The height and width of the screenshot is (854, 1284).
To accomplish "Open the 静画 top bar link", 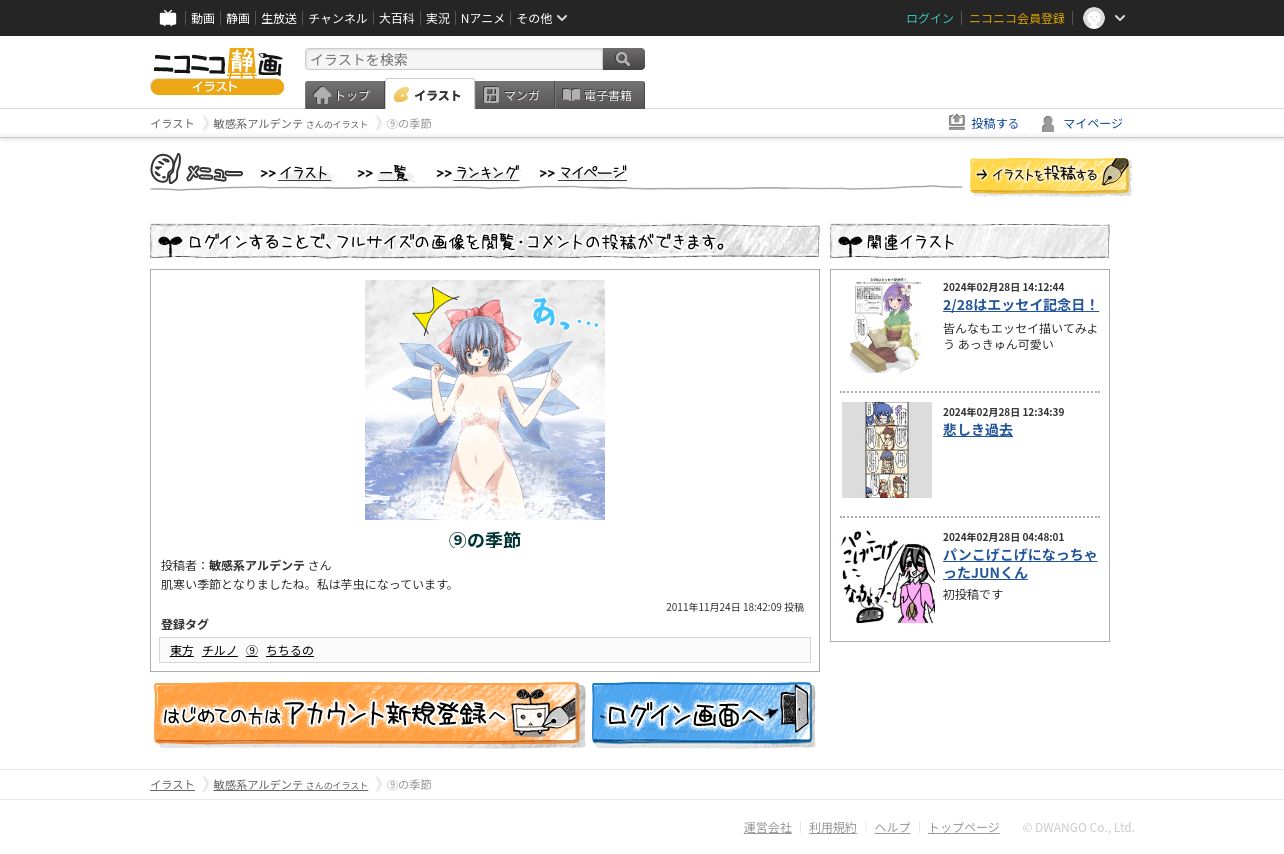I will (238, 18).
